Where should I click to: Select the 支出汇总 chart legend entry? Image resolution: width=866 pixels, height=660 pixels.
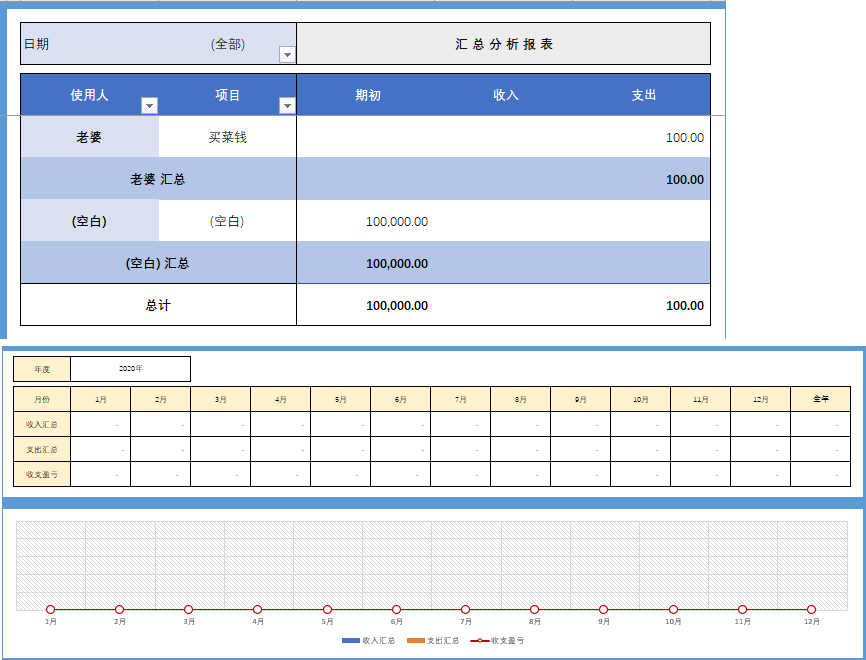coord(433,641)
